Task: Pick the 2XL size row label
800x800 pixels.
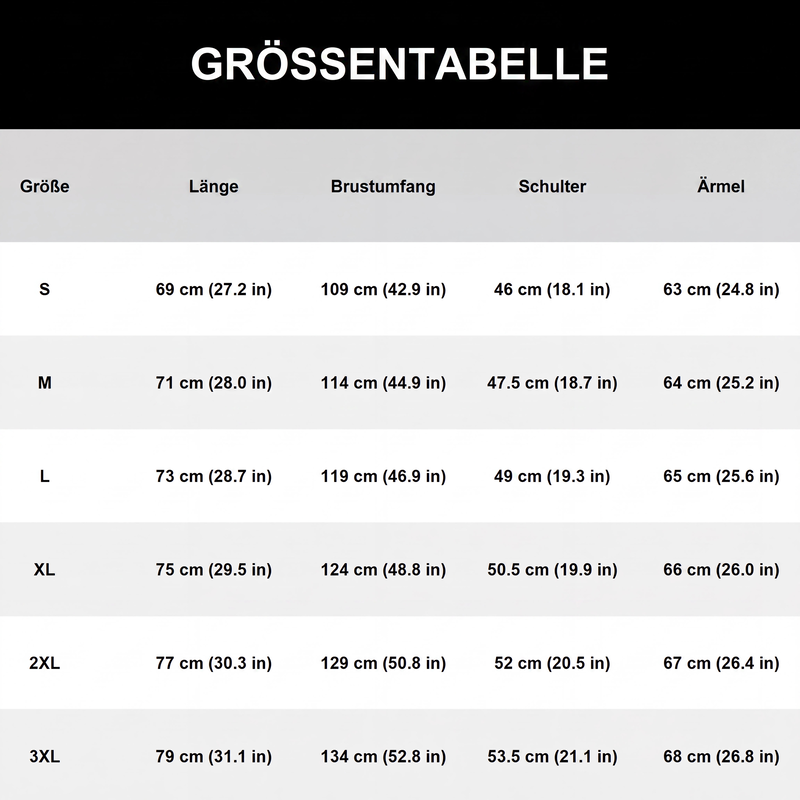Action: point(44,663)
